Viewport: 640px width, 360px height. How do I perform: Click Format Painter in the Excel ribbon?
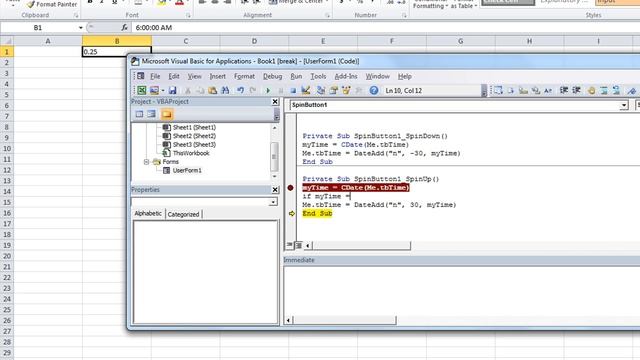[x=52, y=4]
